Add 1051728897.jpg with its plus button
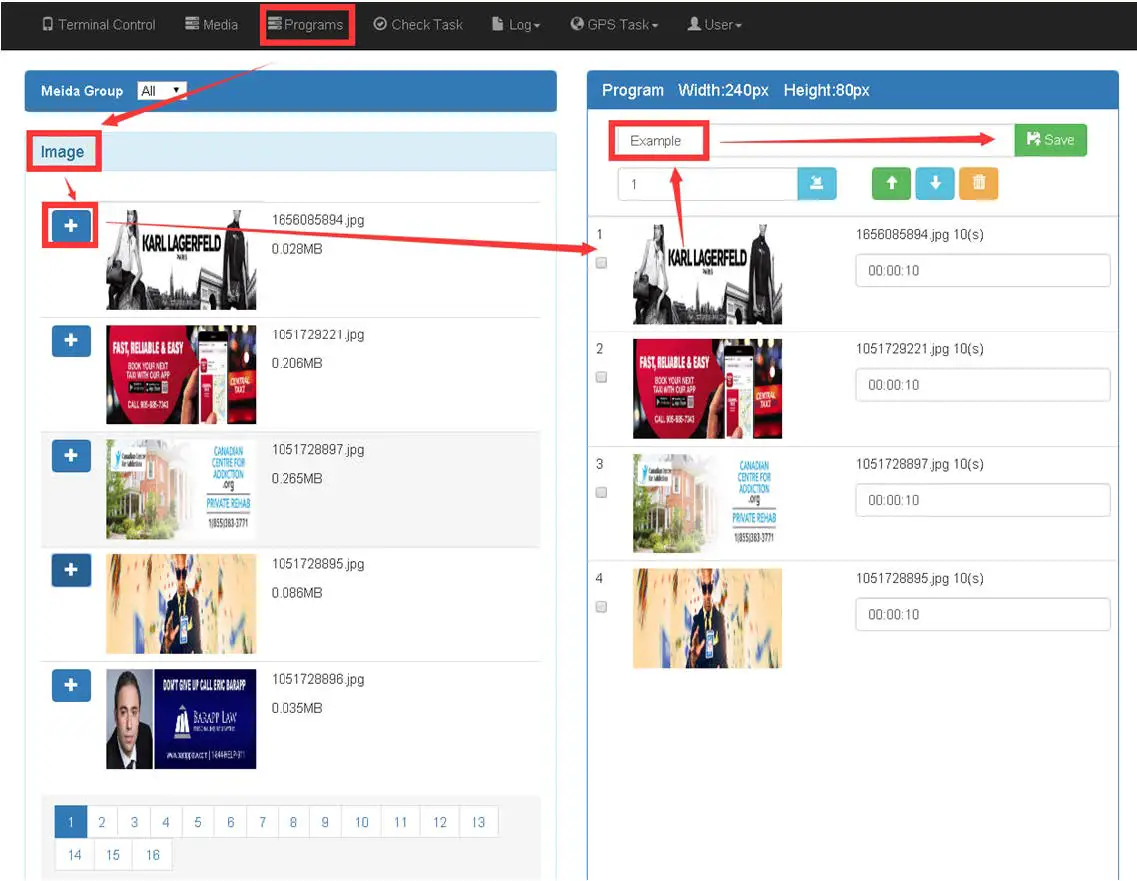The image size is (1137, 881). point(71,455)
